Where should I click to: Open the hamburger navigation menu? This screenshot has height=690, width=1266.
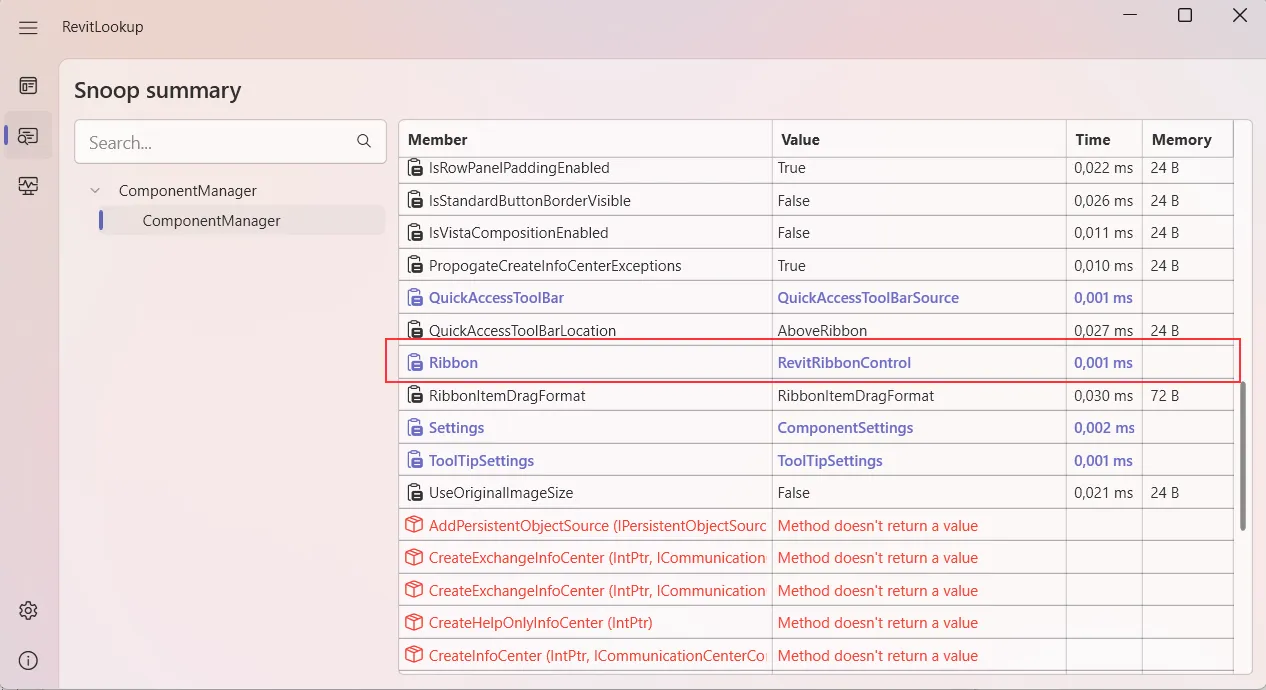click(x=28, y=27)
